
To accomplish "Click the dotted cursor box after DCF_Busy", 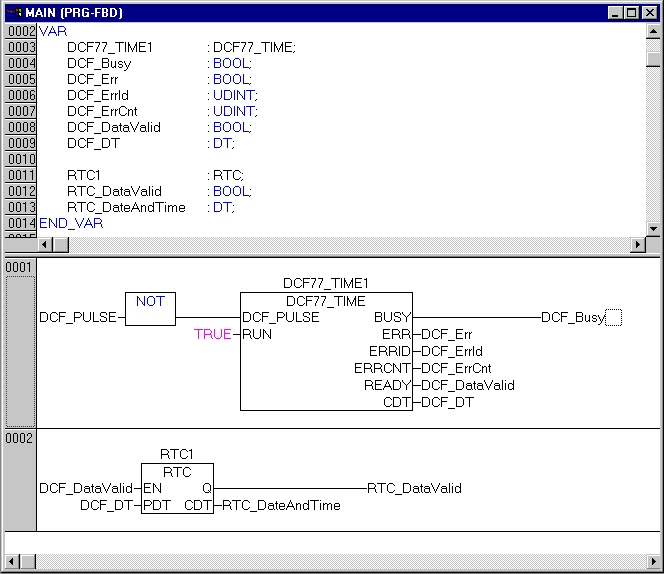I will click(614, 318).
